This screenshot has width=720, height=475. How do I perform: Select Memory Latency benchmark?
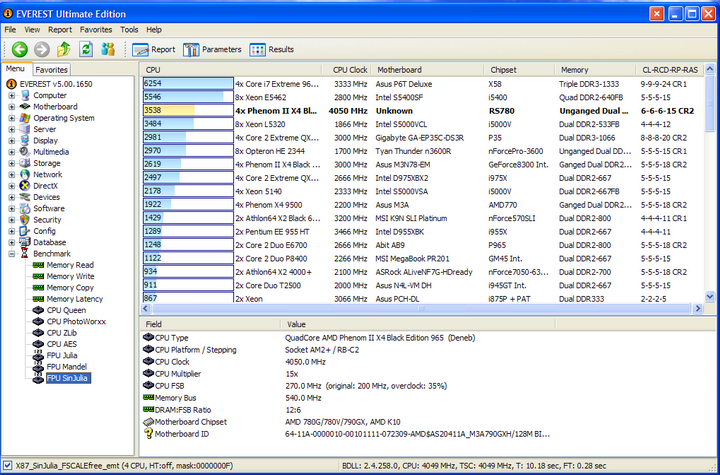point(75,299)
